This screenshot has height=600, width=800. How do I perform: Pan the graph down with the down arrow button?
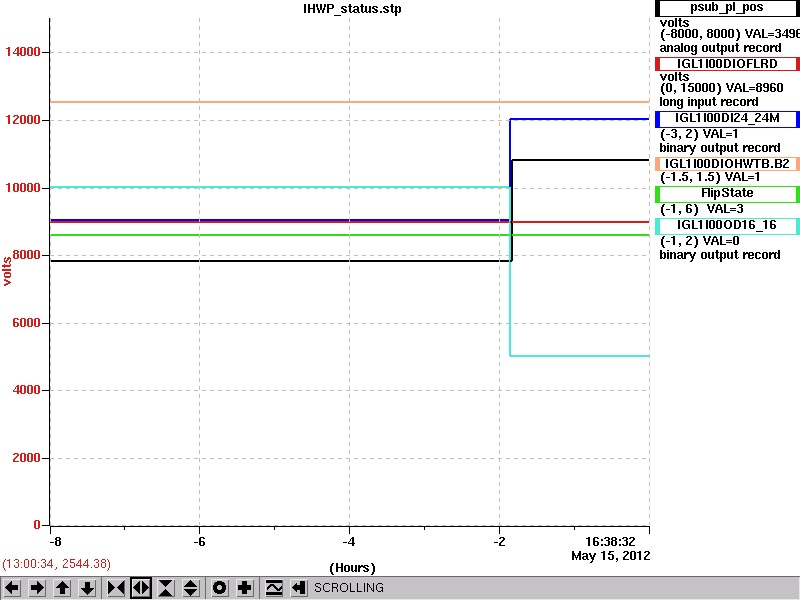pyautogui.click(x=88, y=588)
